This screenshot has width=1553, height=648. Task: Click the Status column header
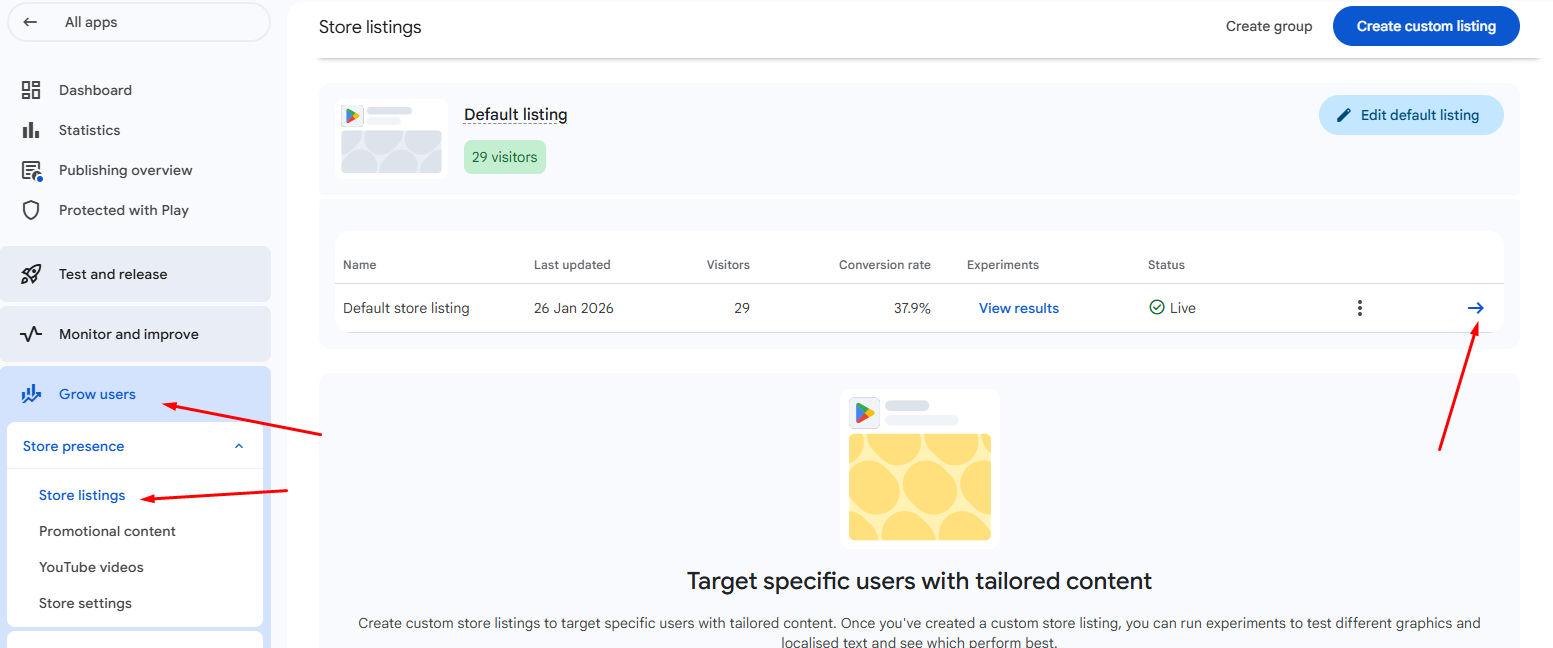click(1166, 265)
